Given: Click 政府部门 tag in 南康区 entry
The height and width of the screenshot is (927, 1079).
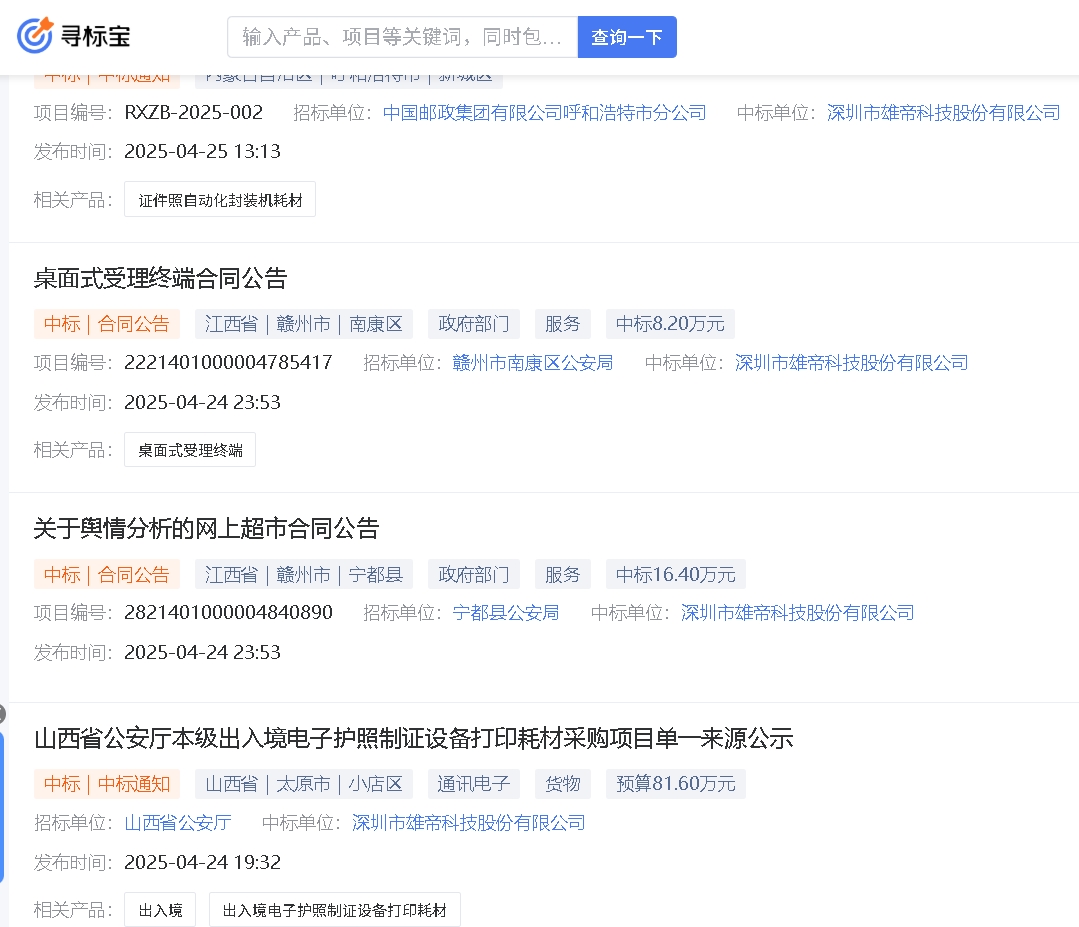Looking at the screenshot, I should click(474, 324).
